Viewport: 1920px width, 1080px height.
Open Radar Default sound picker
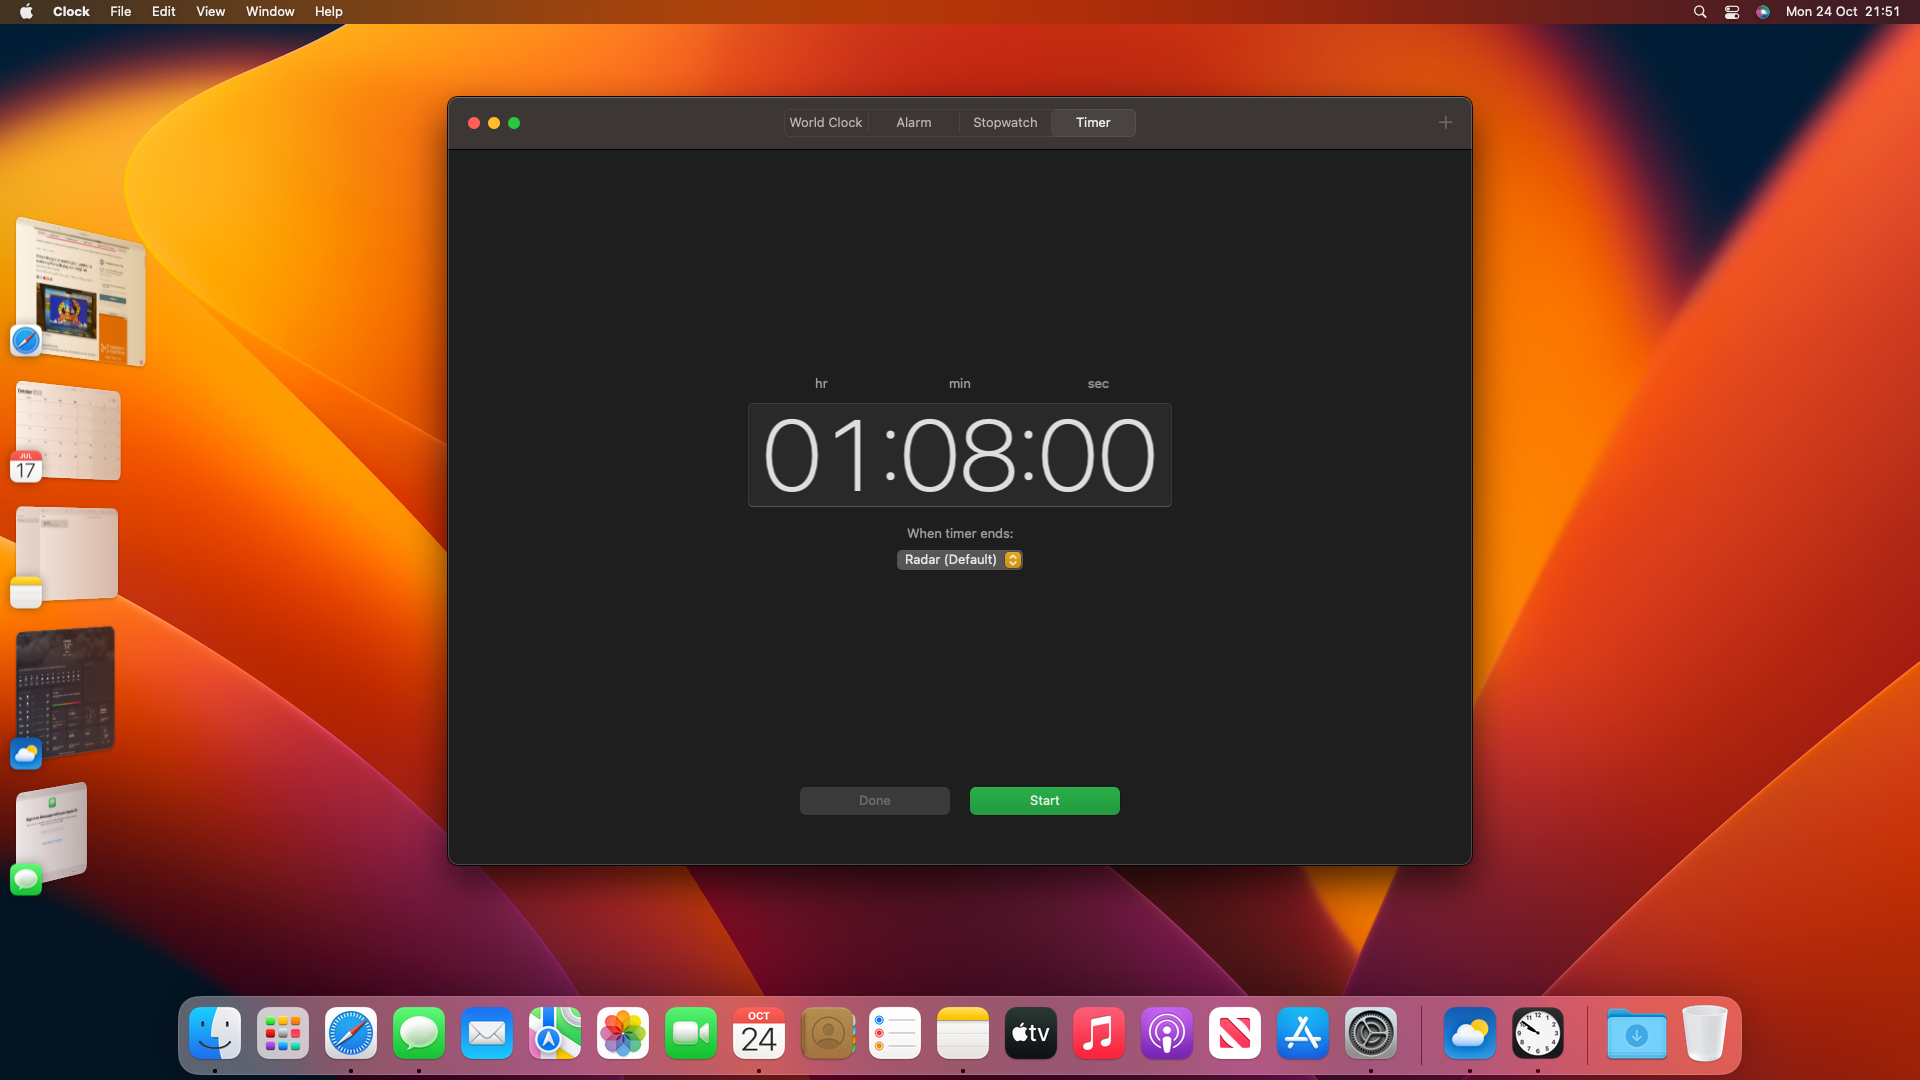pos(960,559)
